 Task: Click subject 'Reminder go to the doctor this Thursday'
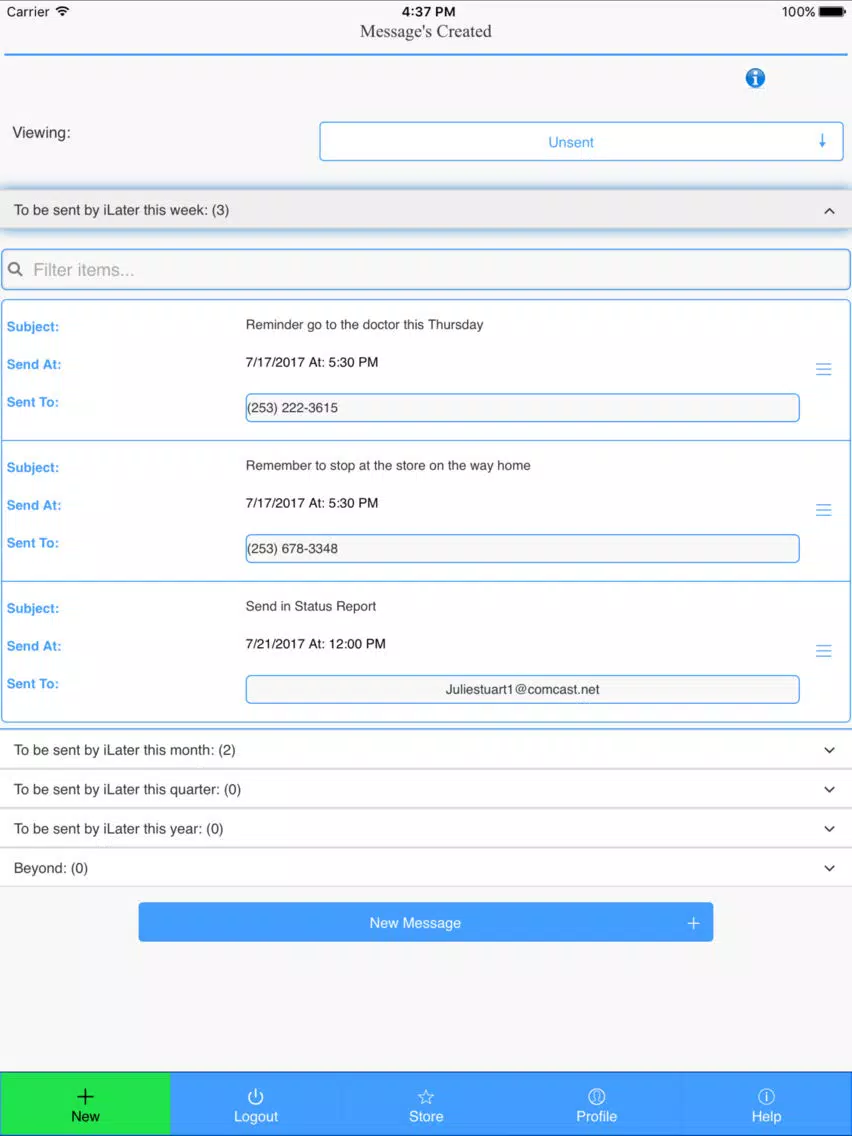pos(364,325)
